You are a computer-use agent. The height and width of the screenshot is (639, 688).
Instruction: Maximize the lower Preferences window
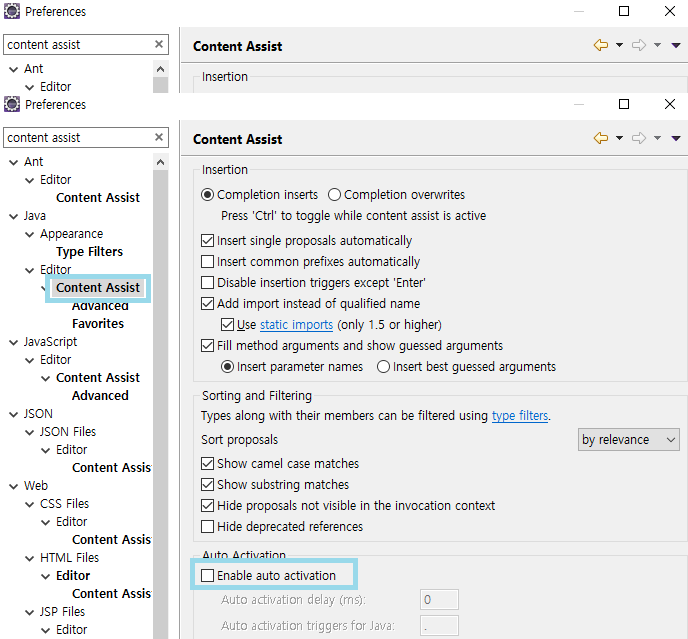click(624, 104)
